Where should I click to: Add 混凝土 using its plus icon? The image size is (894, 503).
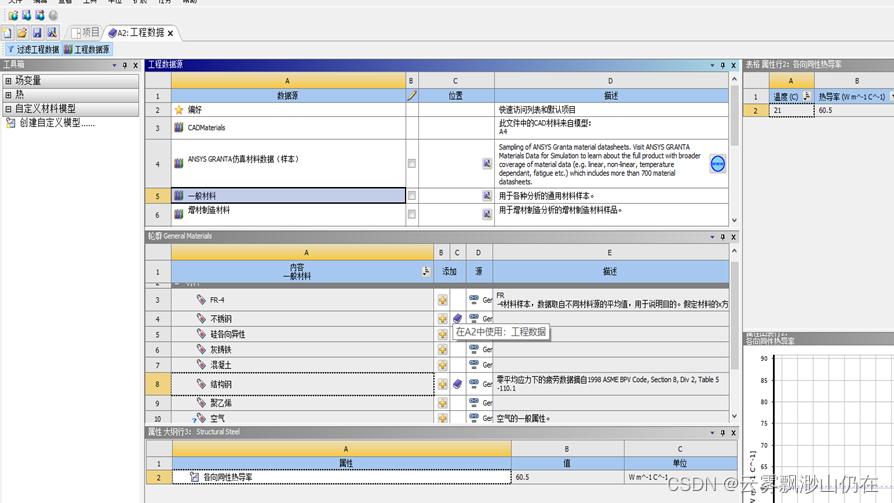pyautogui.click(x=442, y=365)
